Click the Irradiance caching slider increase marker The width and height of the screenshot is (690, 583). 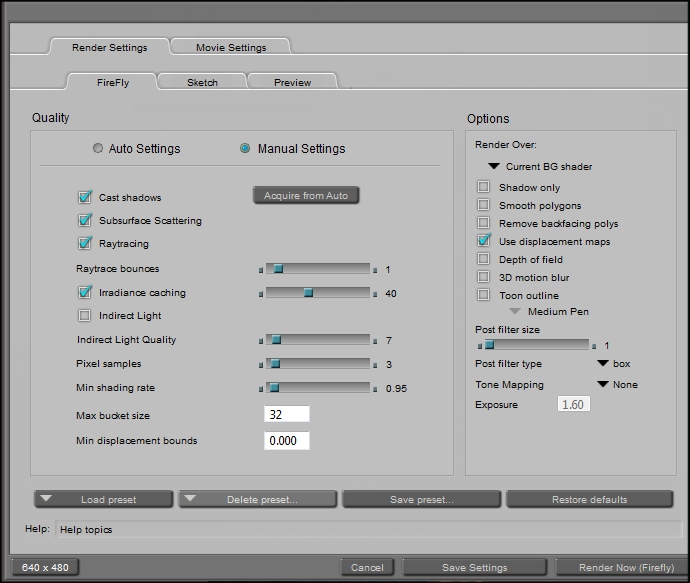[x=375, y=294]
